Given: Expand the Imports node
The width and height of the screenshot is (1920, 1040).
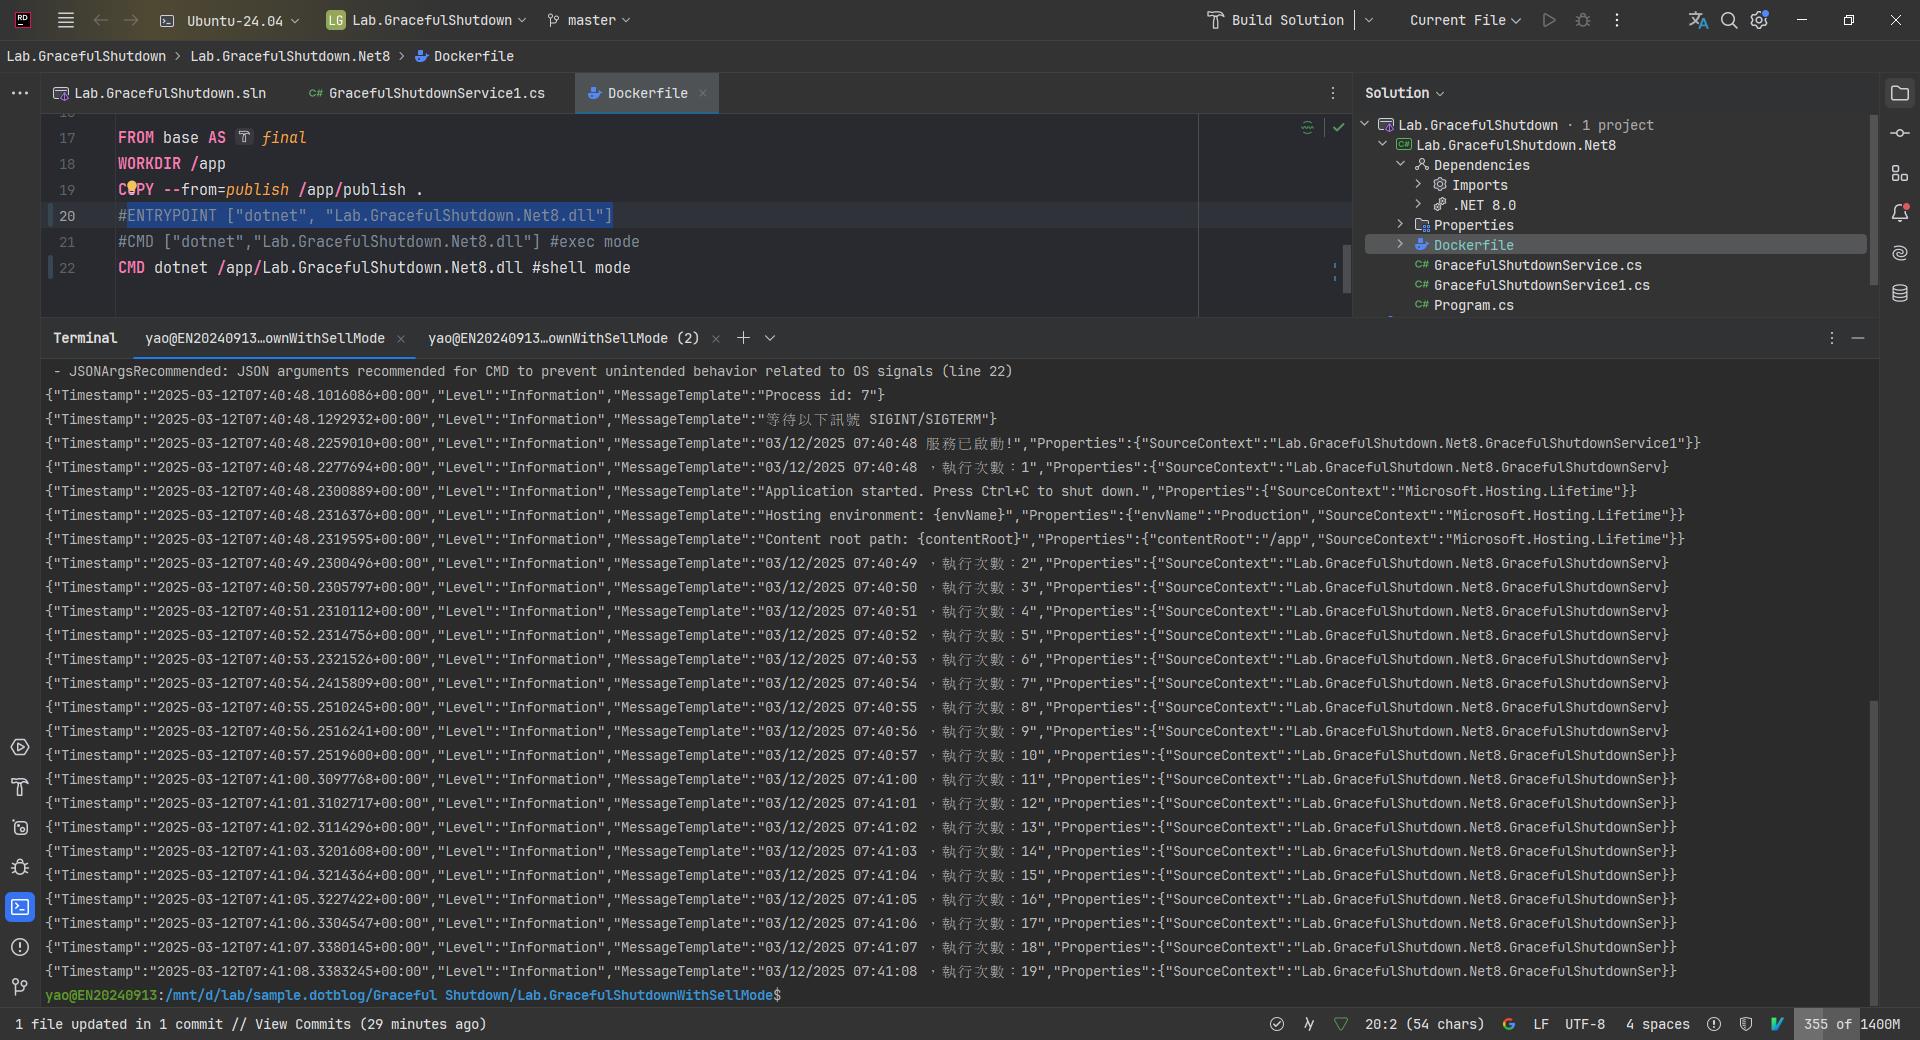Looking at the screenshot, I should [x=1419, y=184].
